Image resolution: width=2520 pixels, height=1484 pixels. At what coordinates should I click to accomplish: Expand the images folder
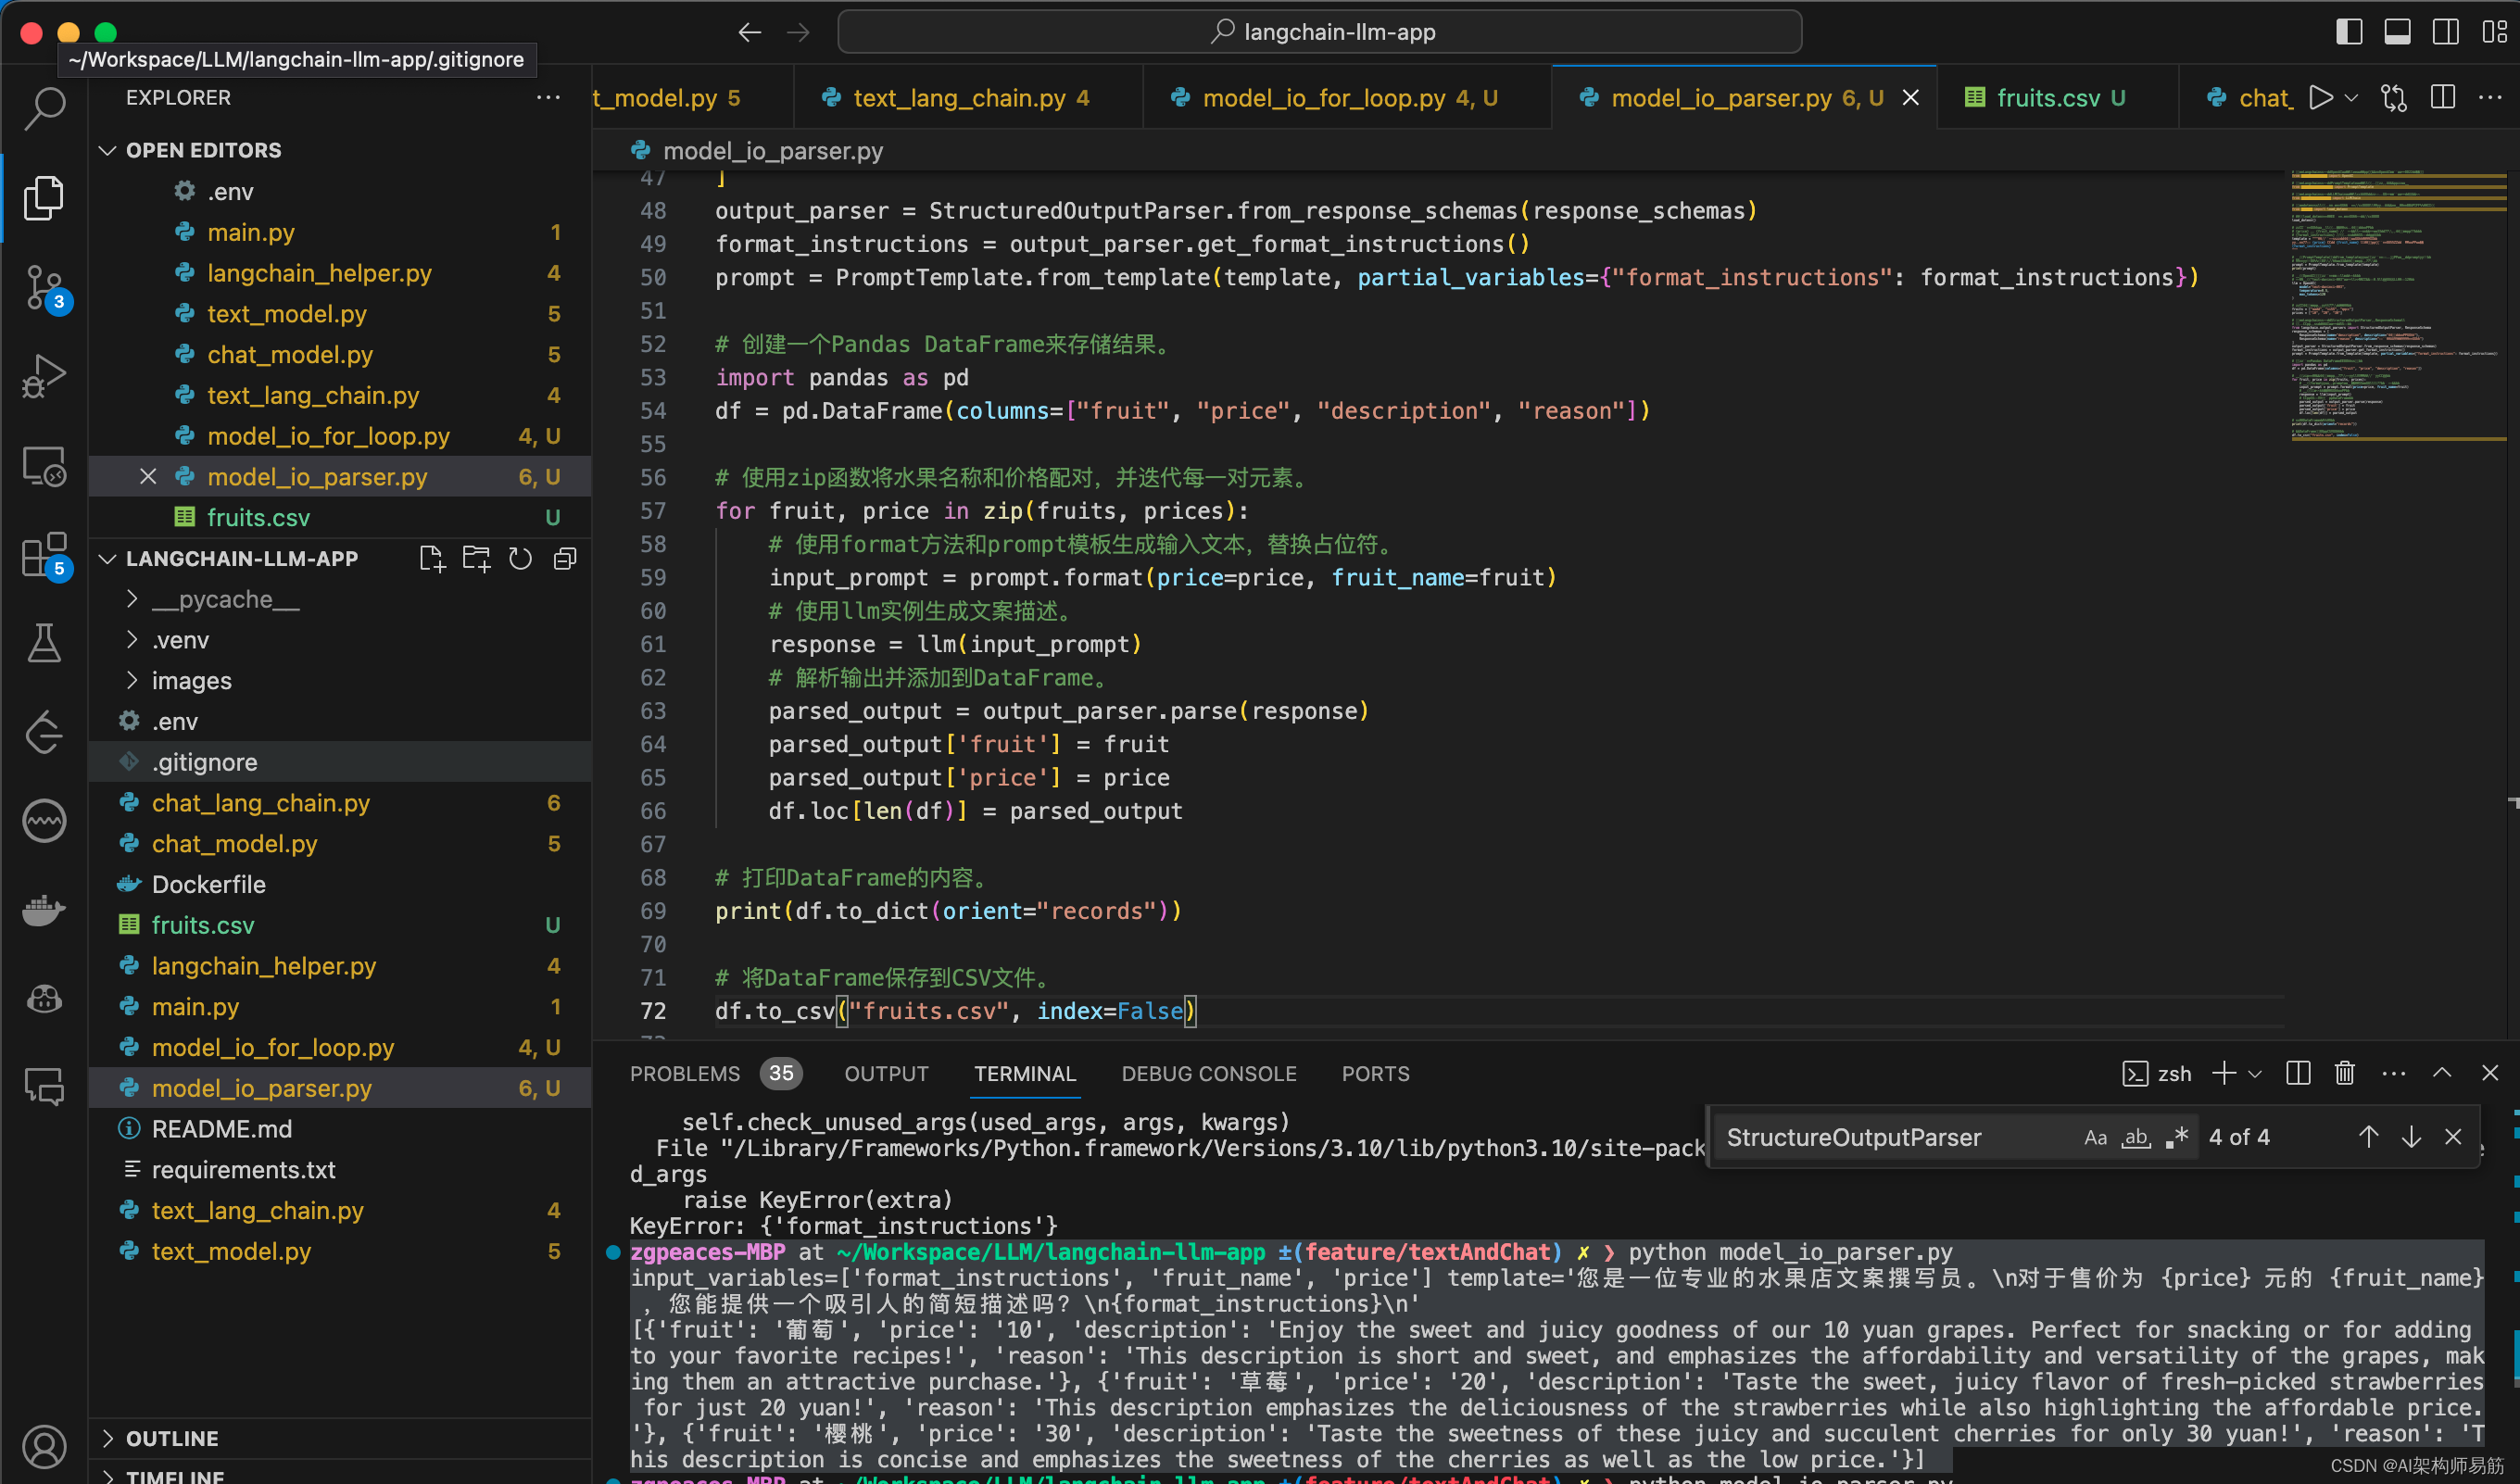(x=191, y=681)
